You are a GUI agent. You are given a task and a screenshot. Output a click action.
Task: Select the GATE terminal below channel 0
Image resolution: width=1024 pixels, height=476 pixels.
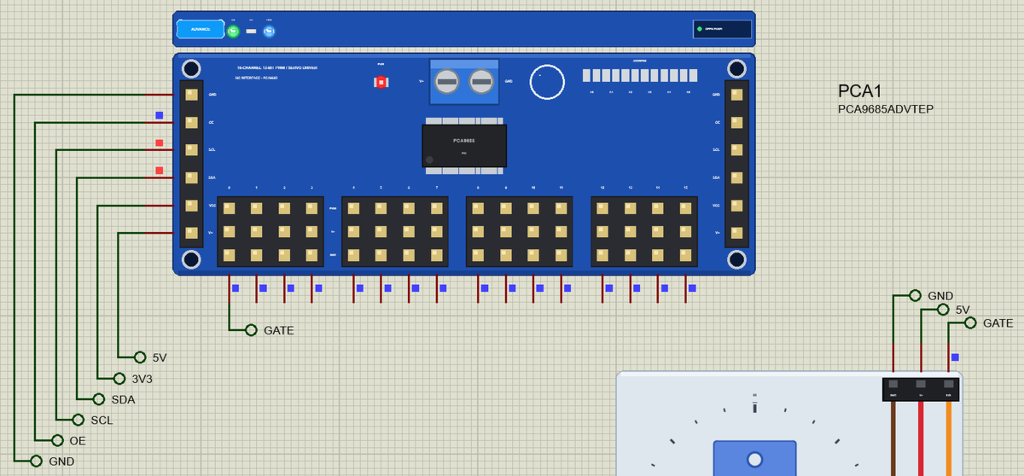(x=251, y=330)
